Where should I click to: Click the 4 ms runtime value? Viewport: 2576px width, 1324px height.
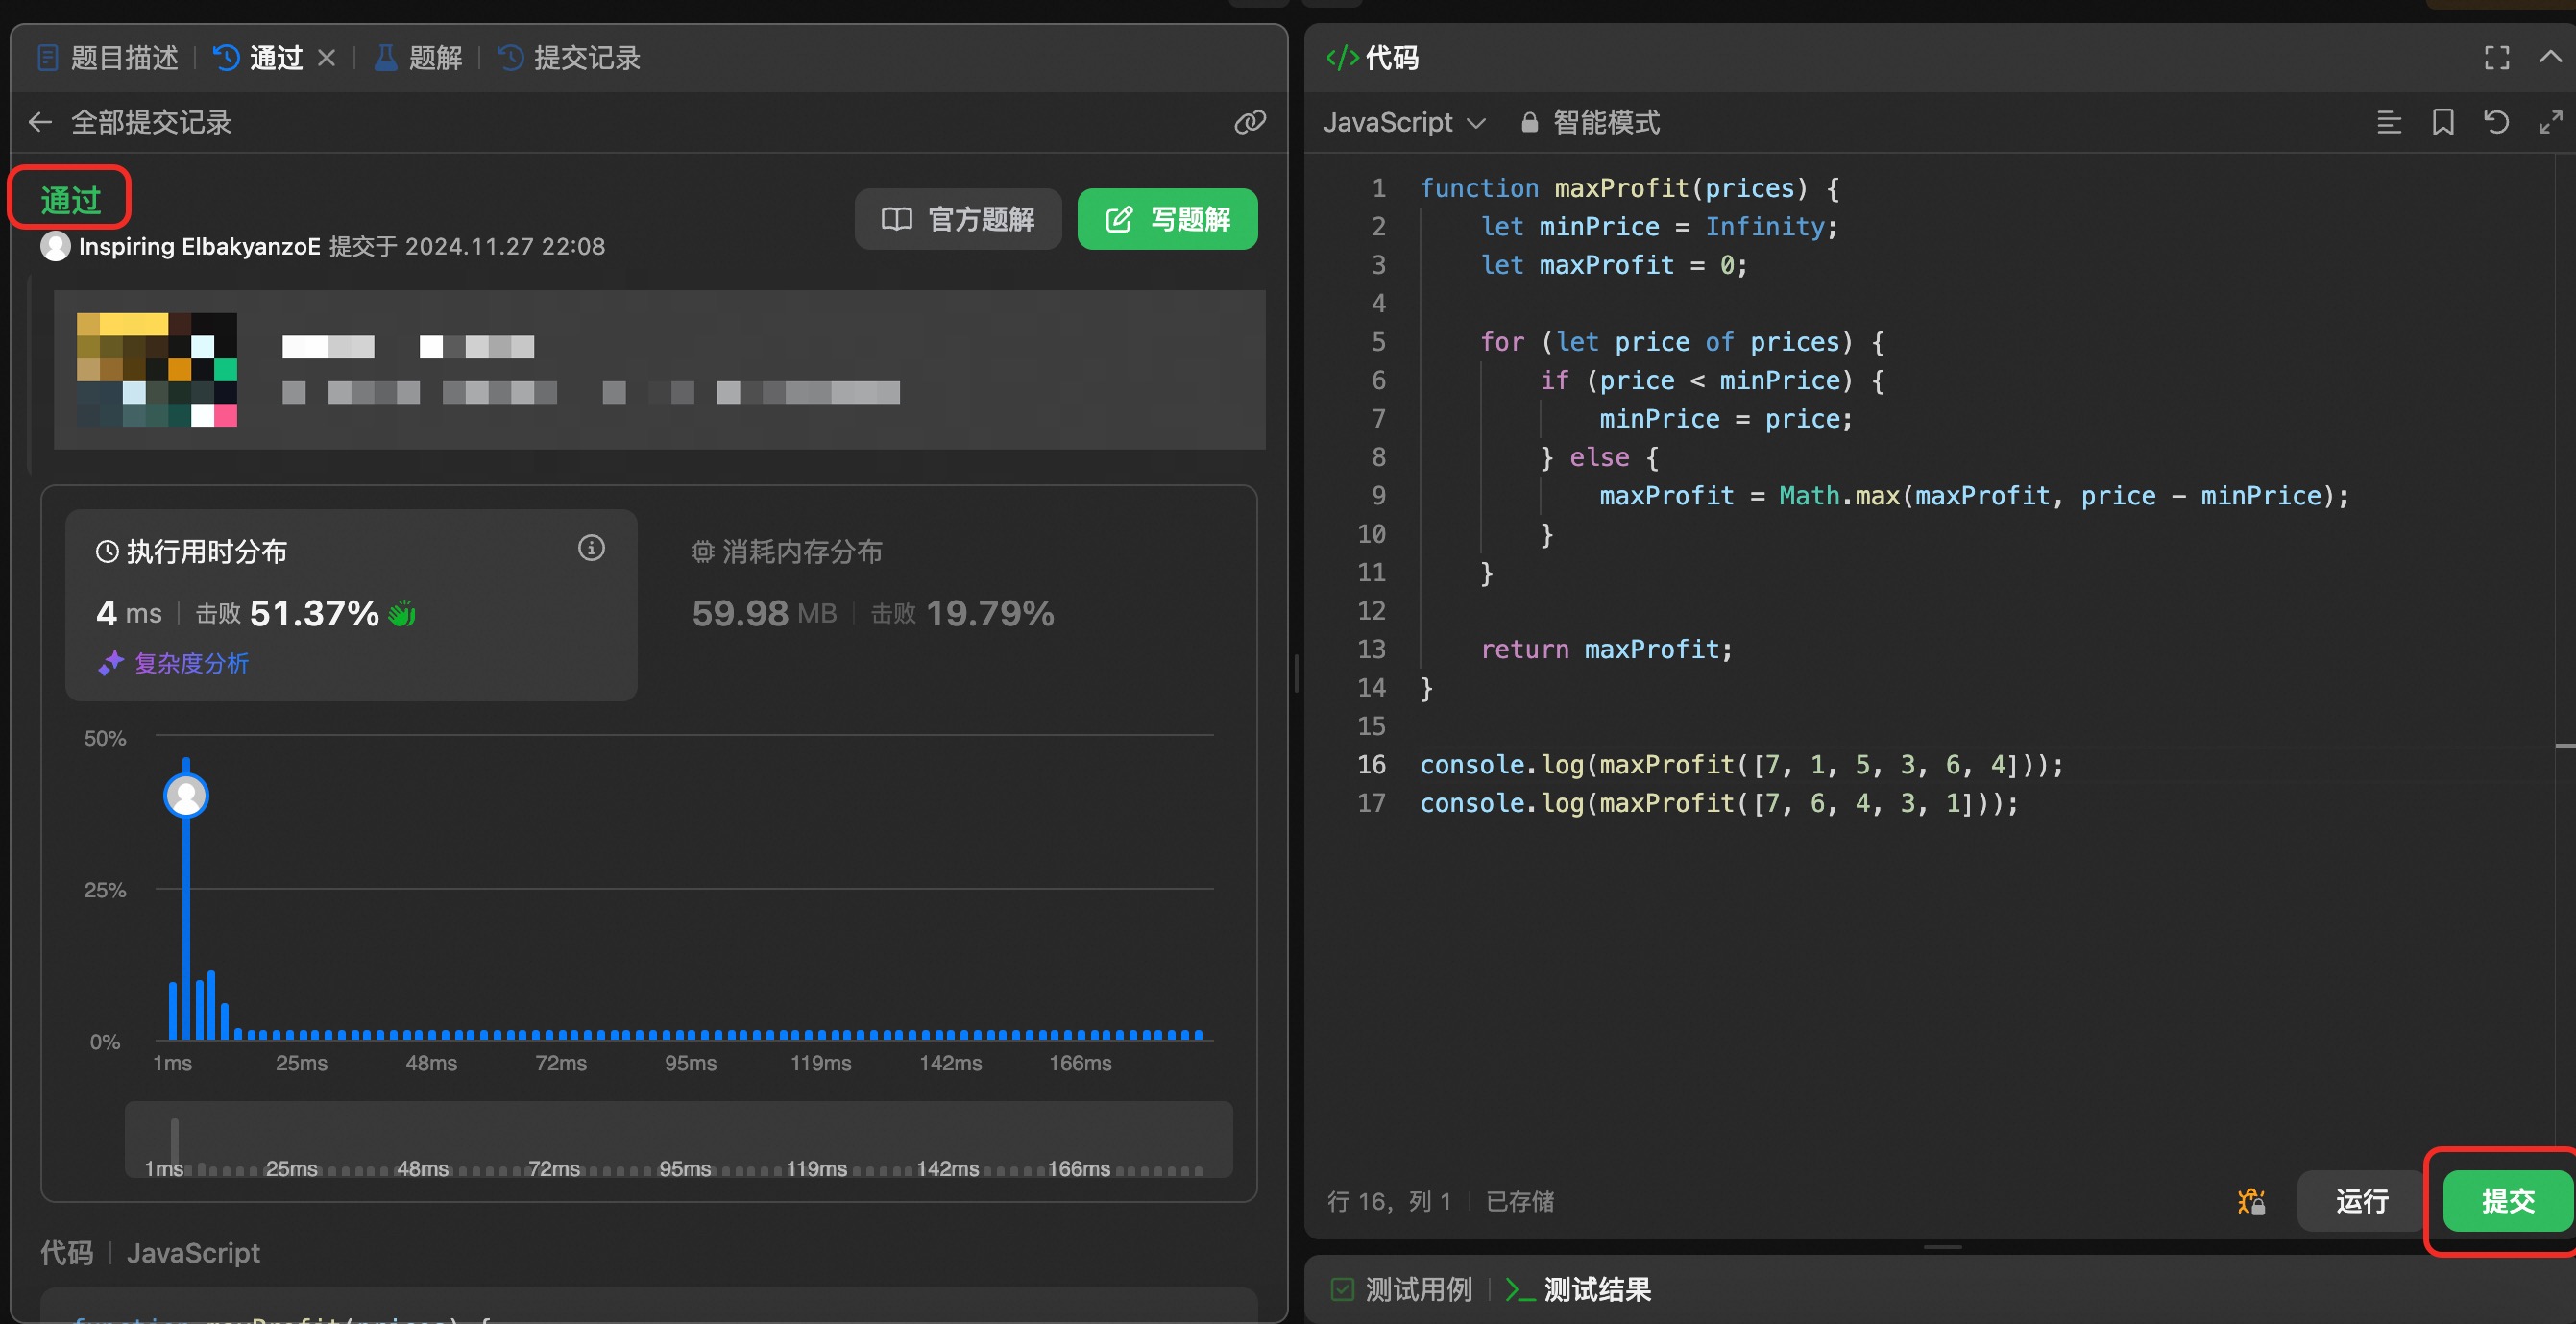coord(129,613)
